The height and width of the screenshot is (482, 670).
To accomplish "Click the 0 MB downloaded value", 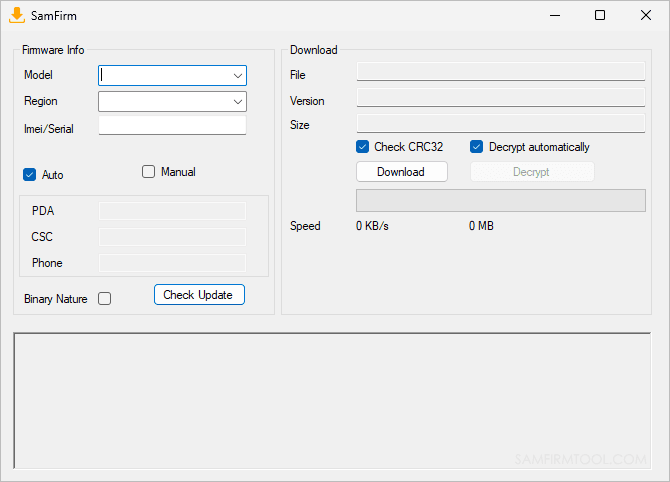I will 481,226.
